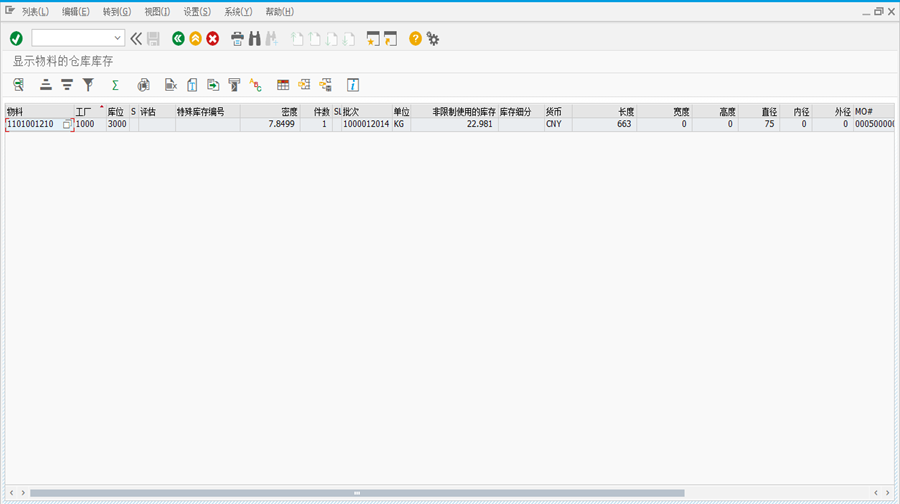Click the Save diskette icon
The width and height of the screenshot is (900, 504).
pos(153,38)
